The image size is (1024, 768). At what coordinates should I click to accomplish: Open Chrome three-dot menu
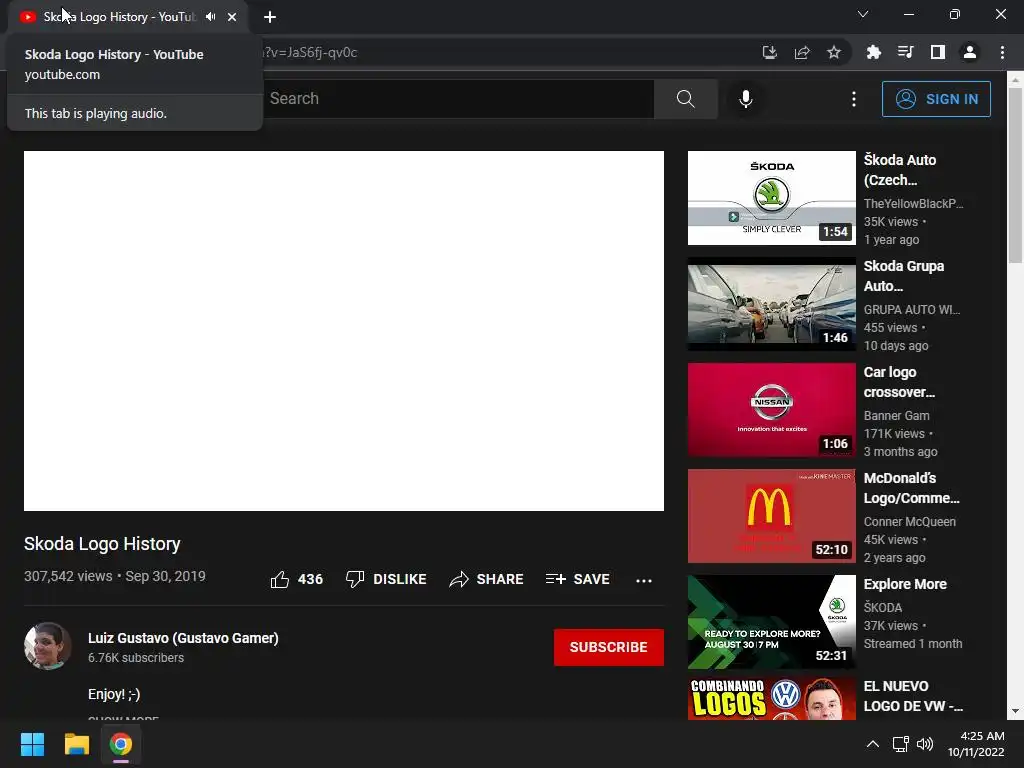pyautogui.click(x=1002, y=52)
